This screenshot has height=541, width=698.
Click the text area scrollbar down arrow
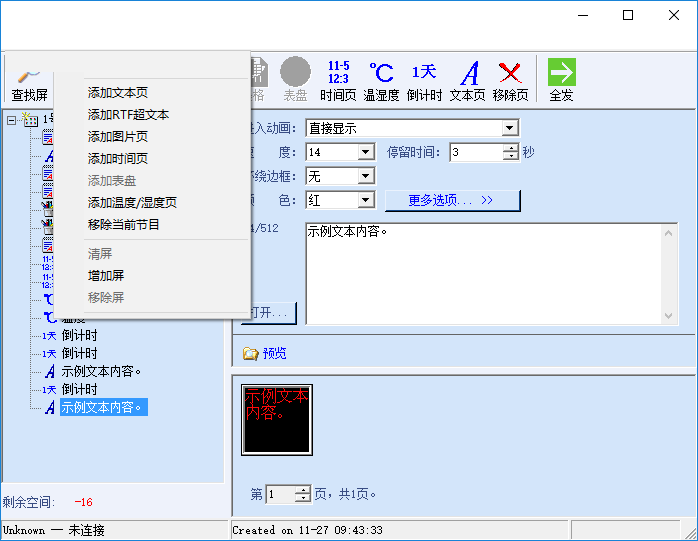[668, 316]
